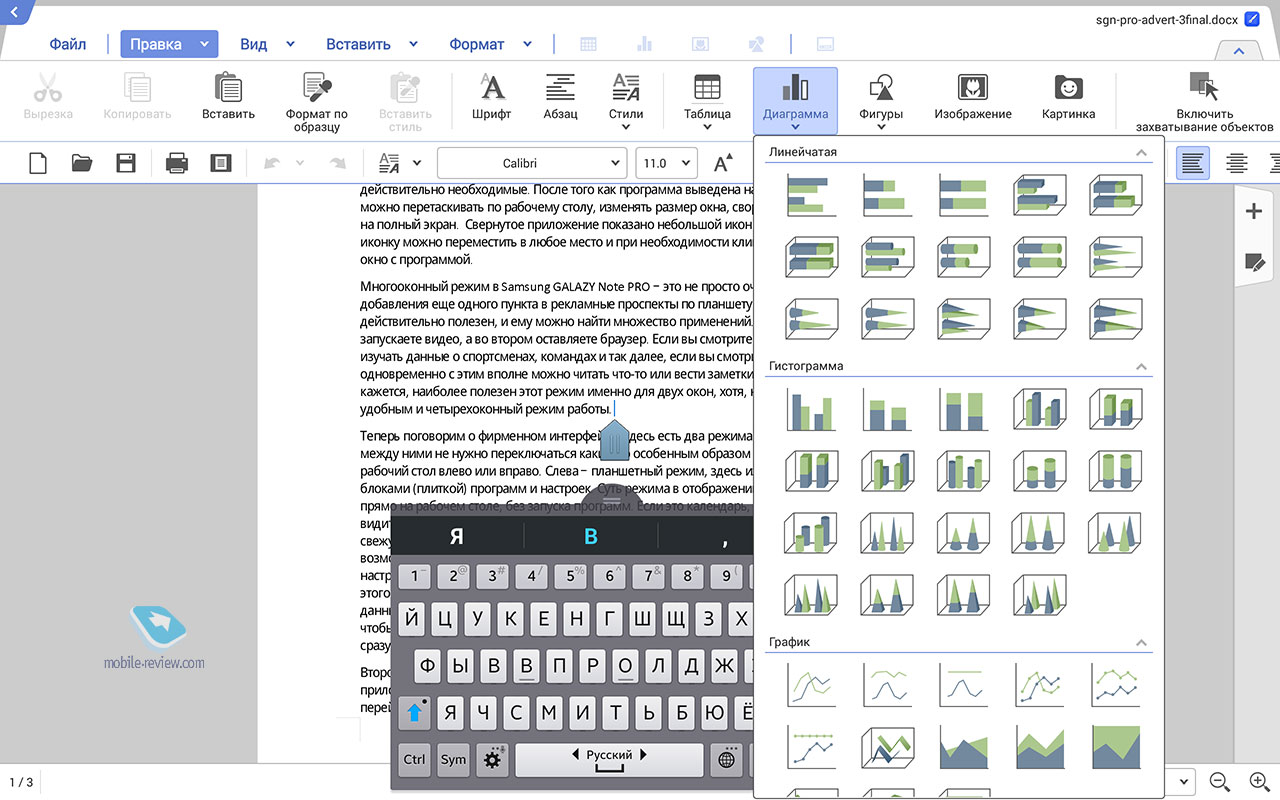
Task: Open the Вставить menu in menu bar
Action: point(371,44)
